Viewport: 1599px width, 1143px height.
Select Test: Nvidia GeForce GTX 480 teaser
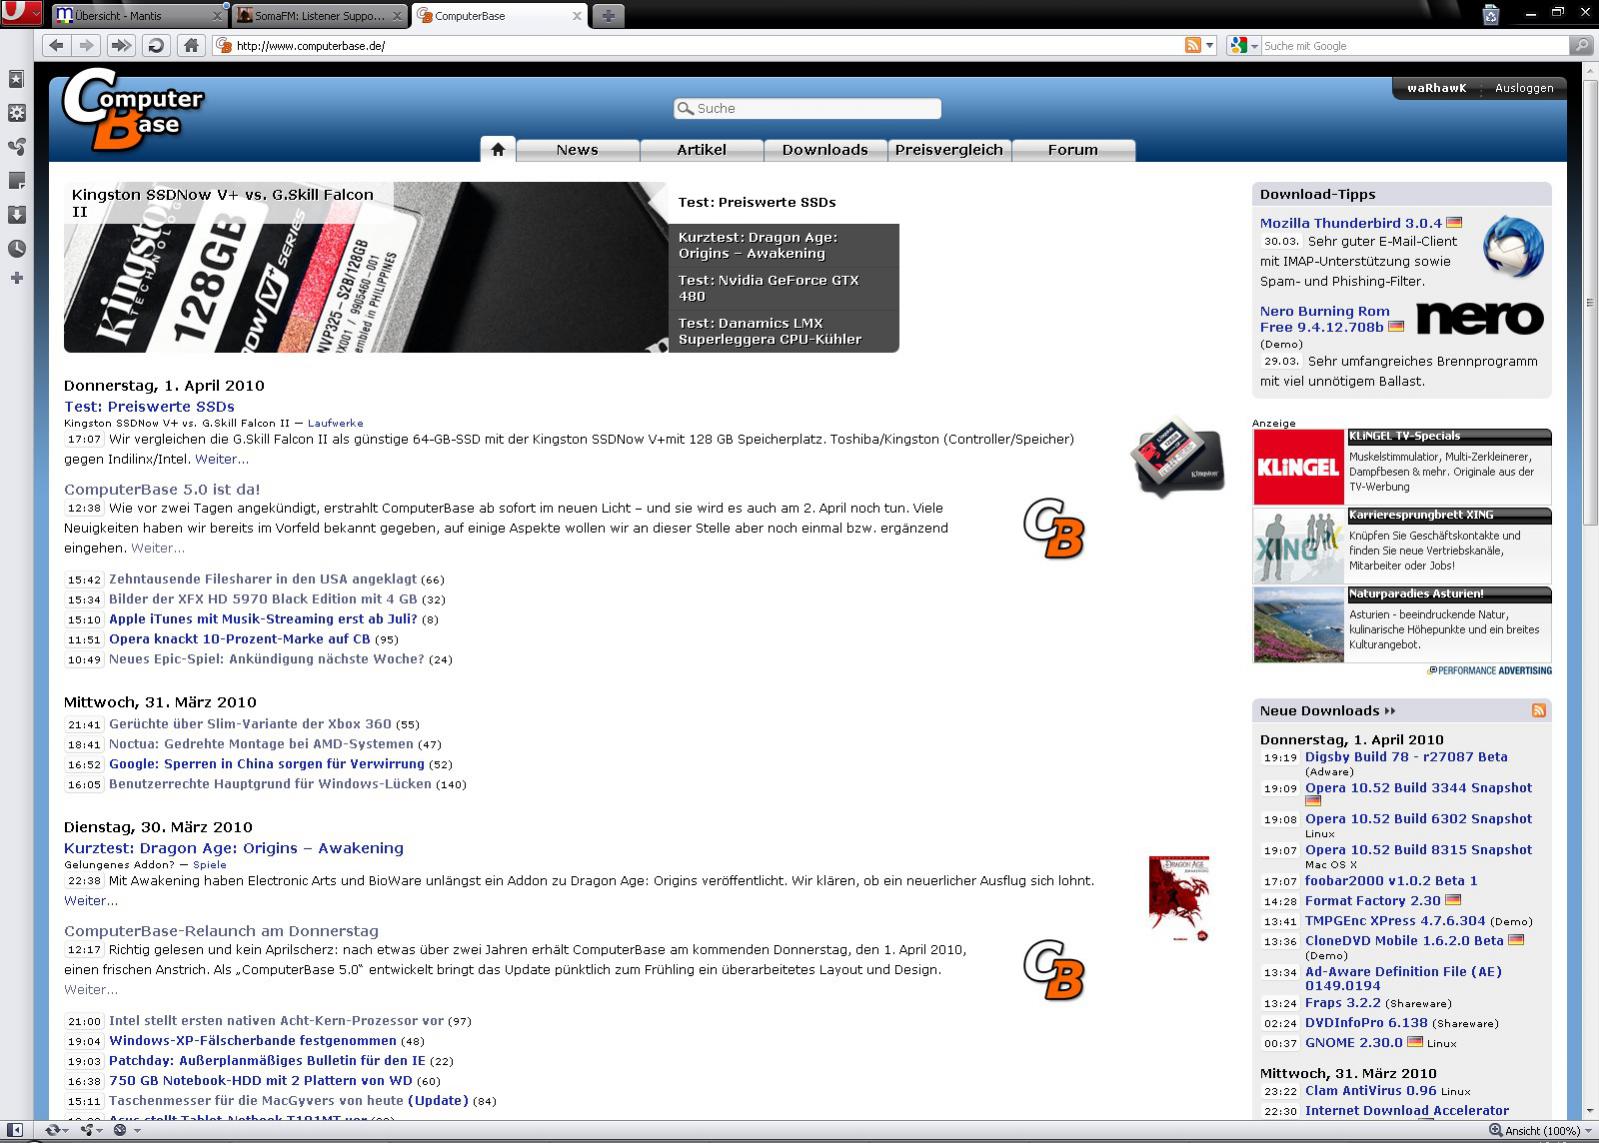pos(783,288)
